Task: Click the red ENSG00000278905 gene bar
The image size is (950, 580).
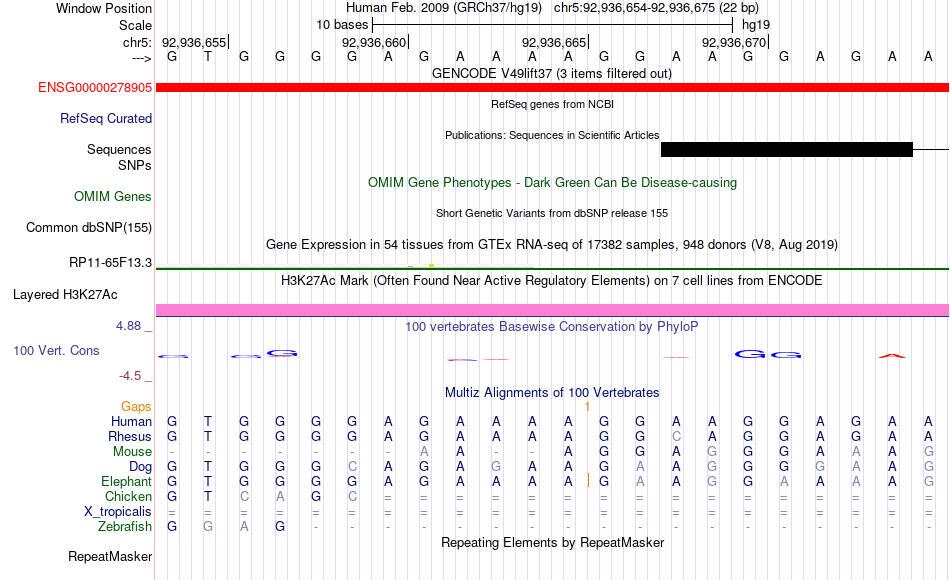Action: point(553,88)
